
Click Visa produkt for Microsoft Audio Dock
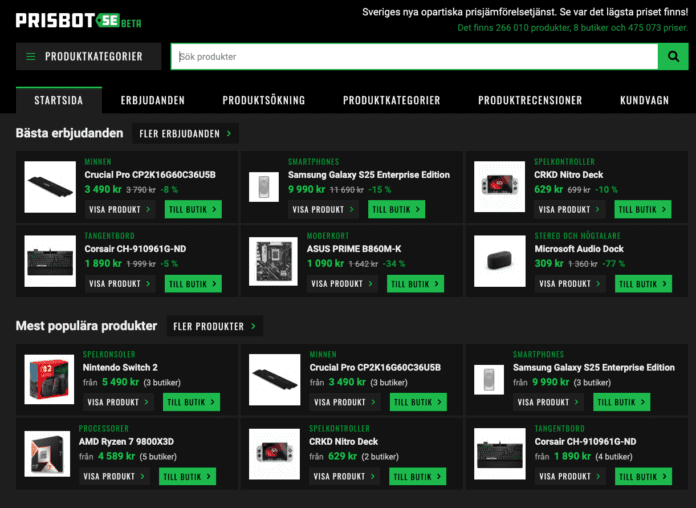pyautogui.click(x=570, y=284)
